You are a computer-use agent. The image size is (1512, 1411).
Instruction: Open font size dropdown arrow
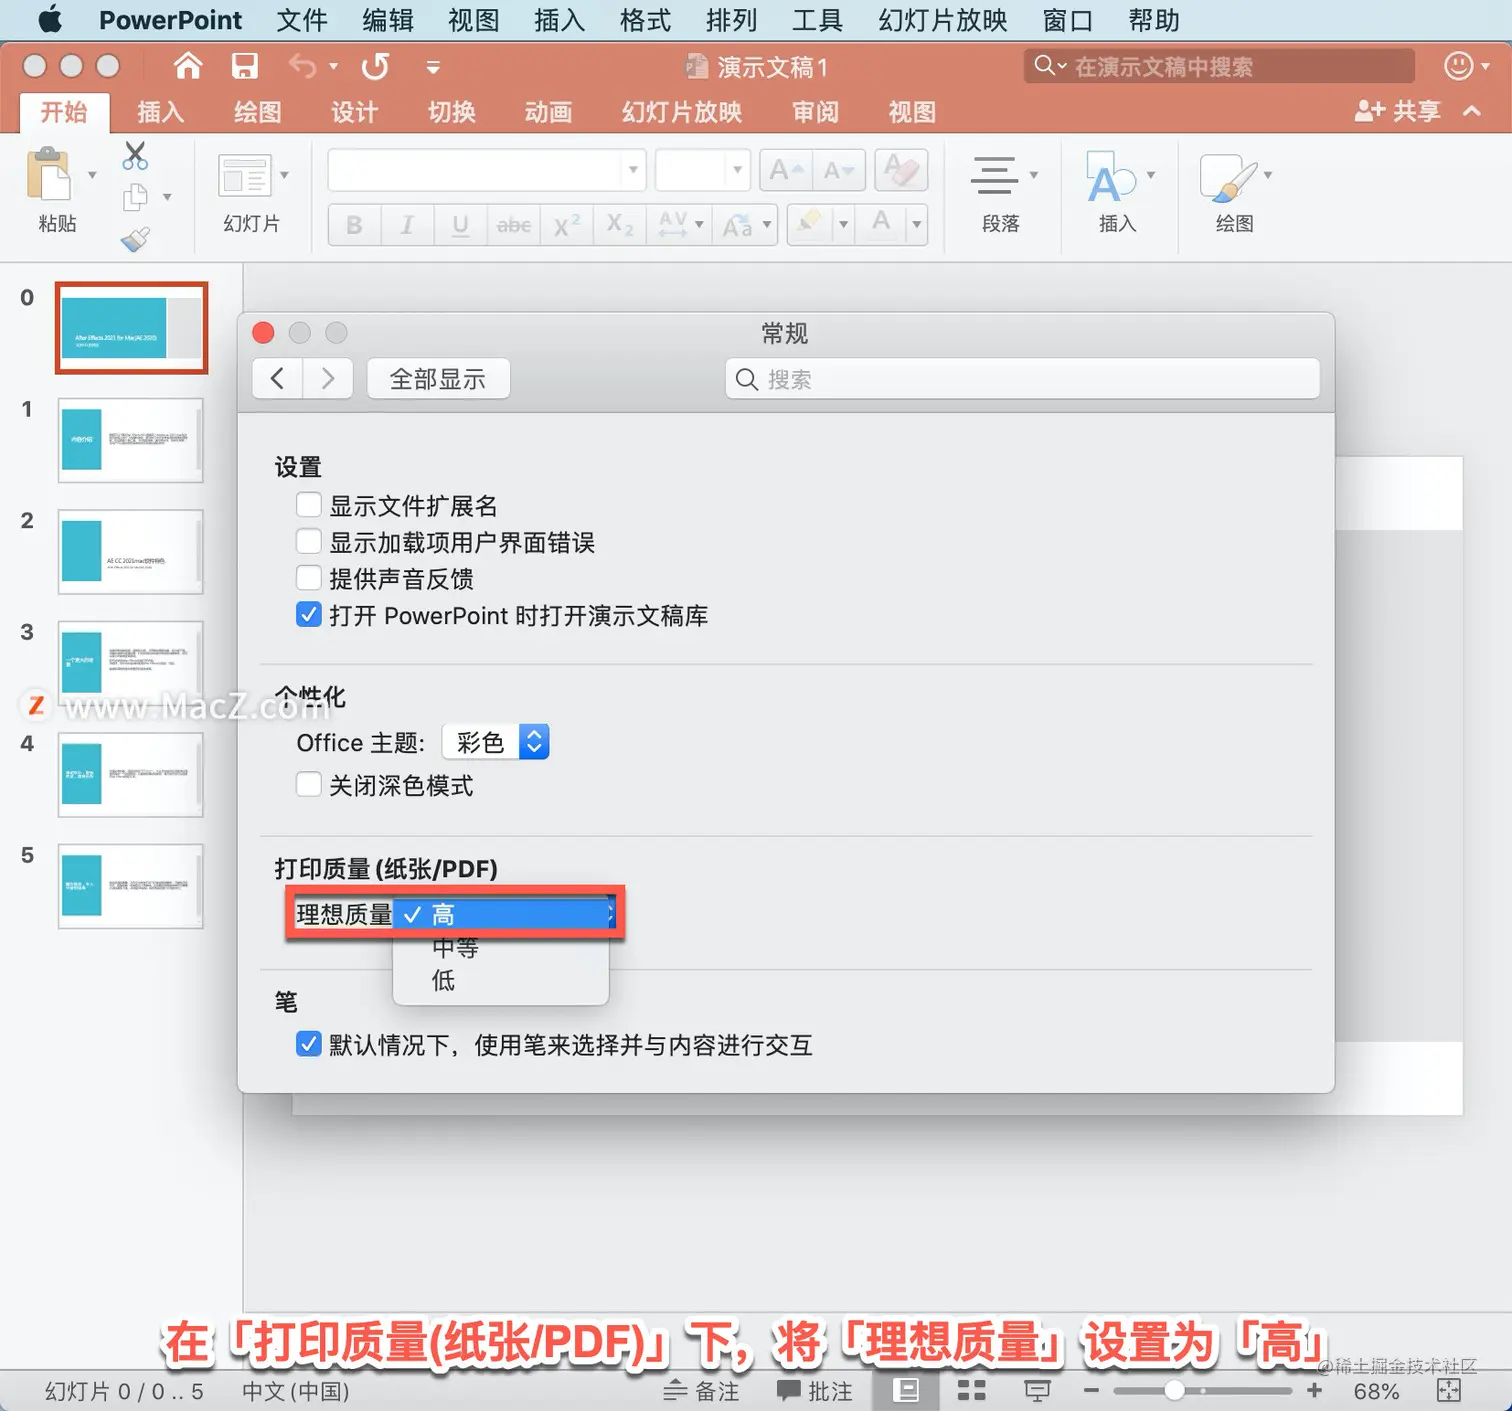pyautogui.click(x=738, y=170)
